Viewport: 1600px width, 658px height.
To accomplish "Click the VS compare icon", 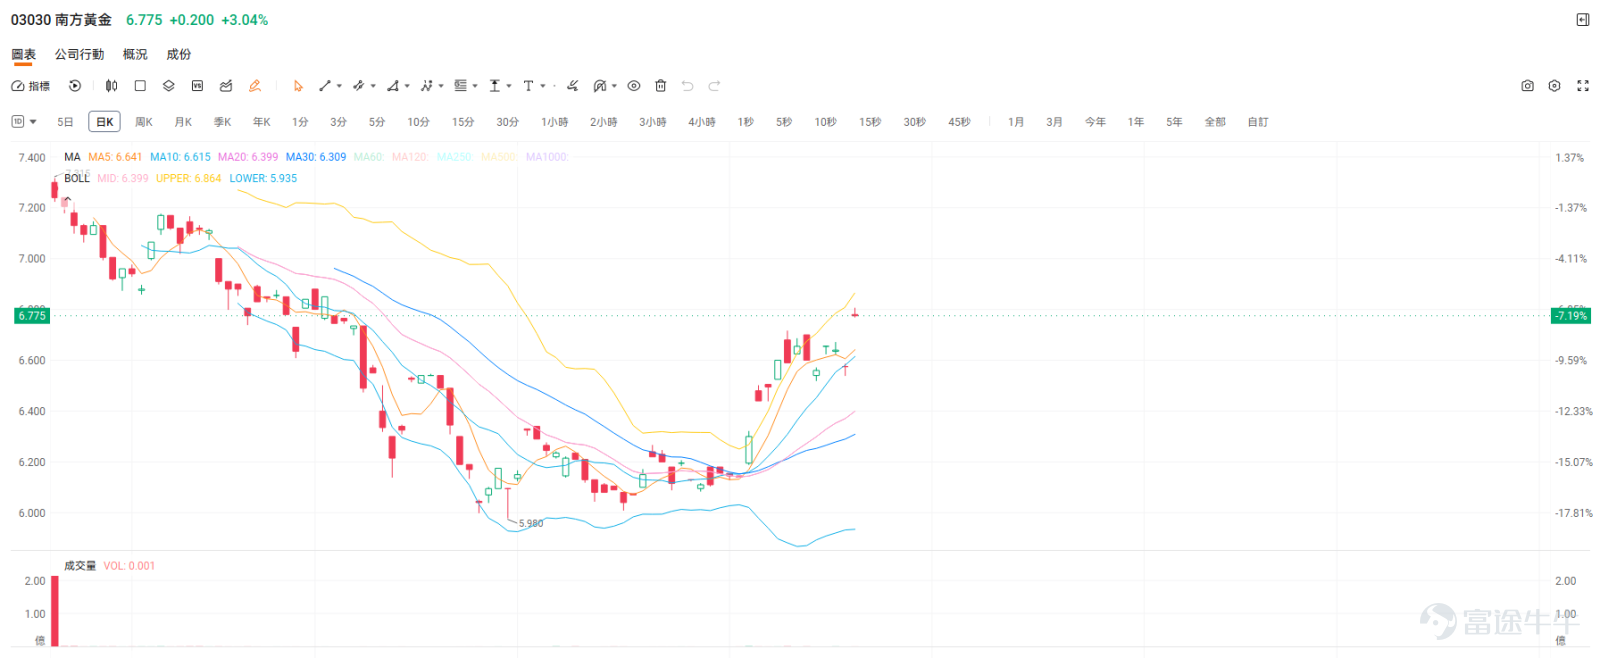I will (x=197, y=86).
